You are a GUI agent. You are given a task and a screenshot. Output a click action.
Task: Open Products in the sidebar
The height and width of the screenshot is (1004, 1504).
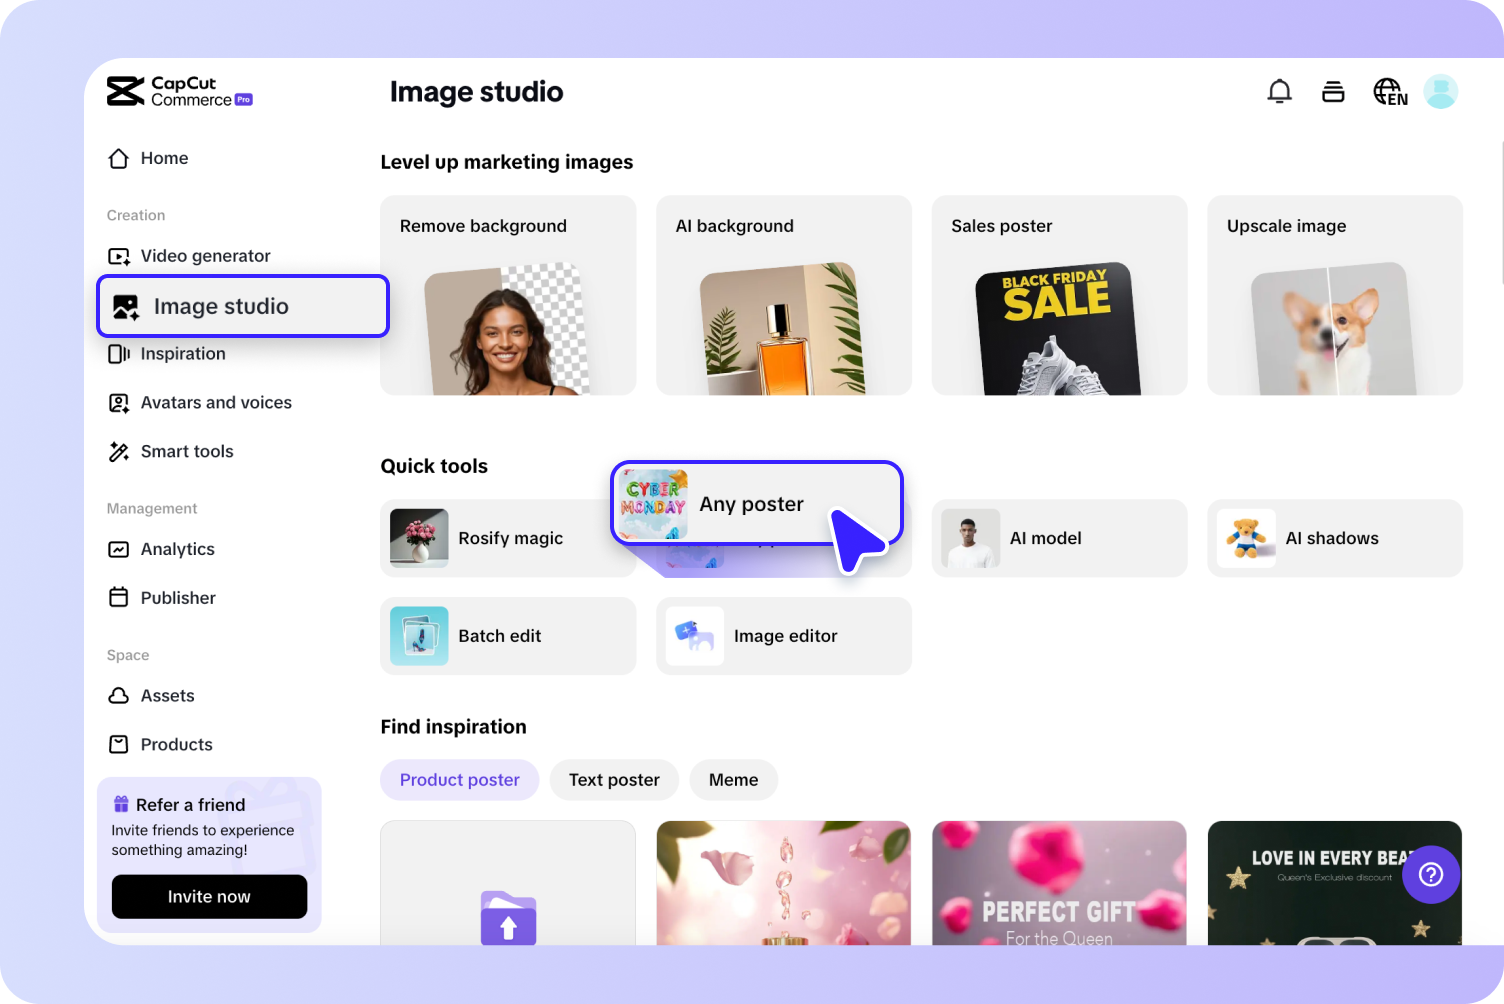click(176, 745)
